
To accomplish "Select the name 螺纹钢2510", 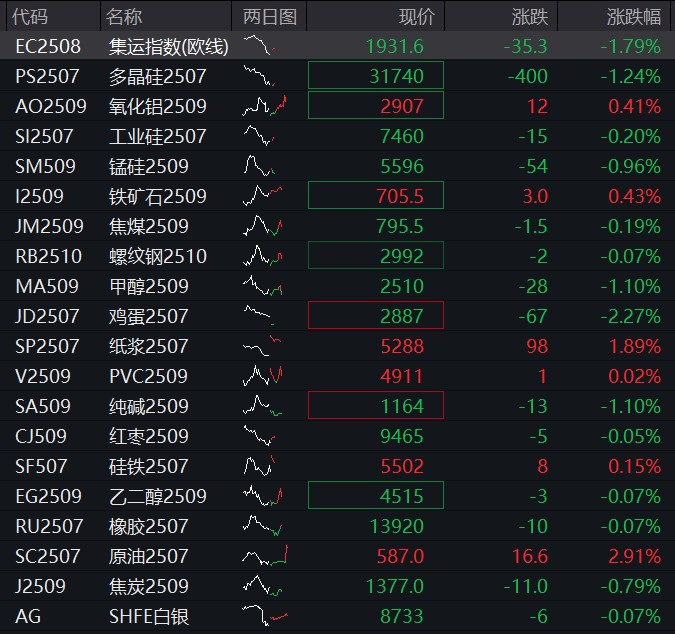I will pos(158,257).
